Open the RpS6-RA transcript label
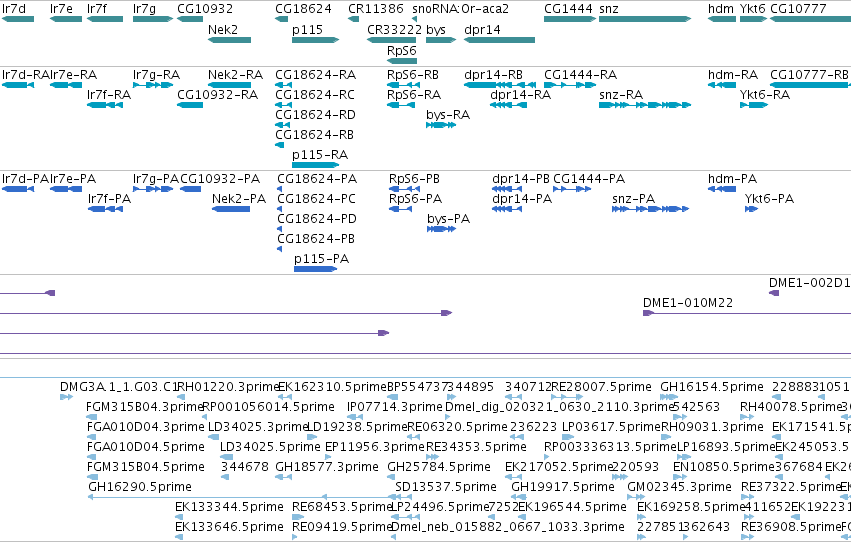851x542 pixels. (x=414, y=95)
